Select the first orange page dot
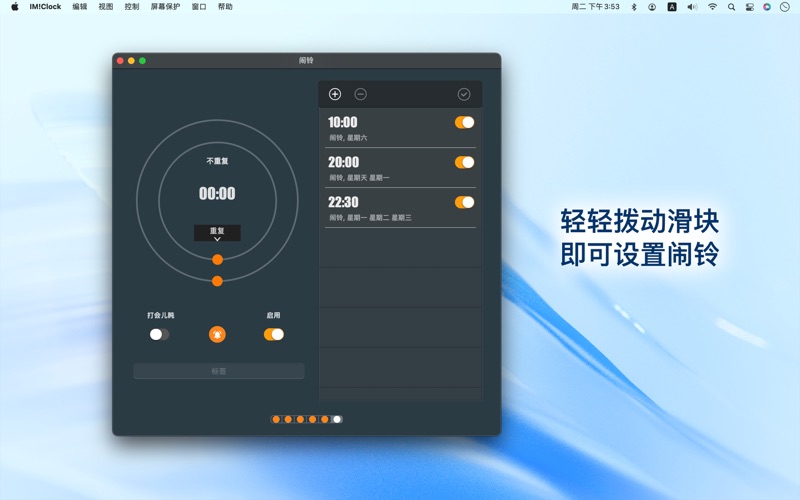 coord(276,419)
